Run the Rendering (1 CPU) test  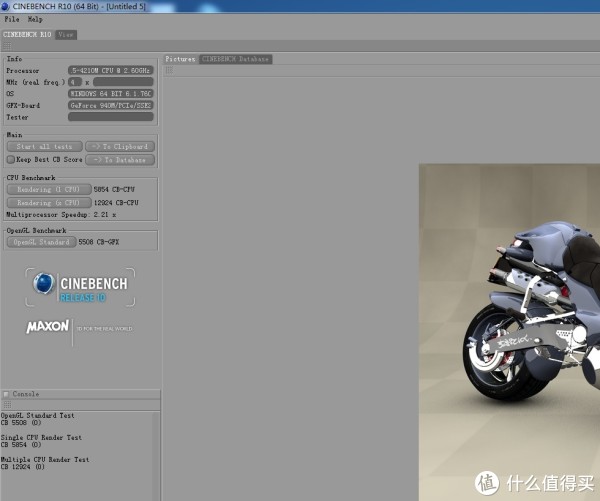[49, 189]
